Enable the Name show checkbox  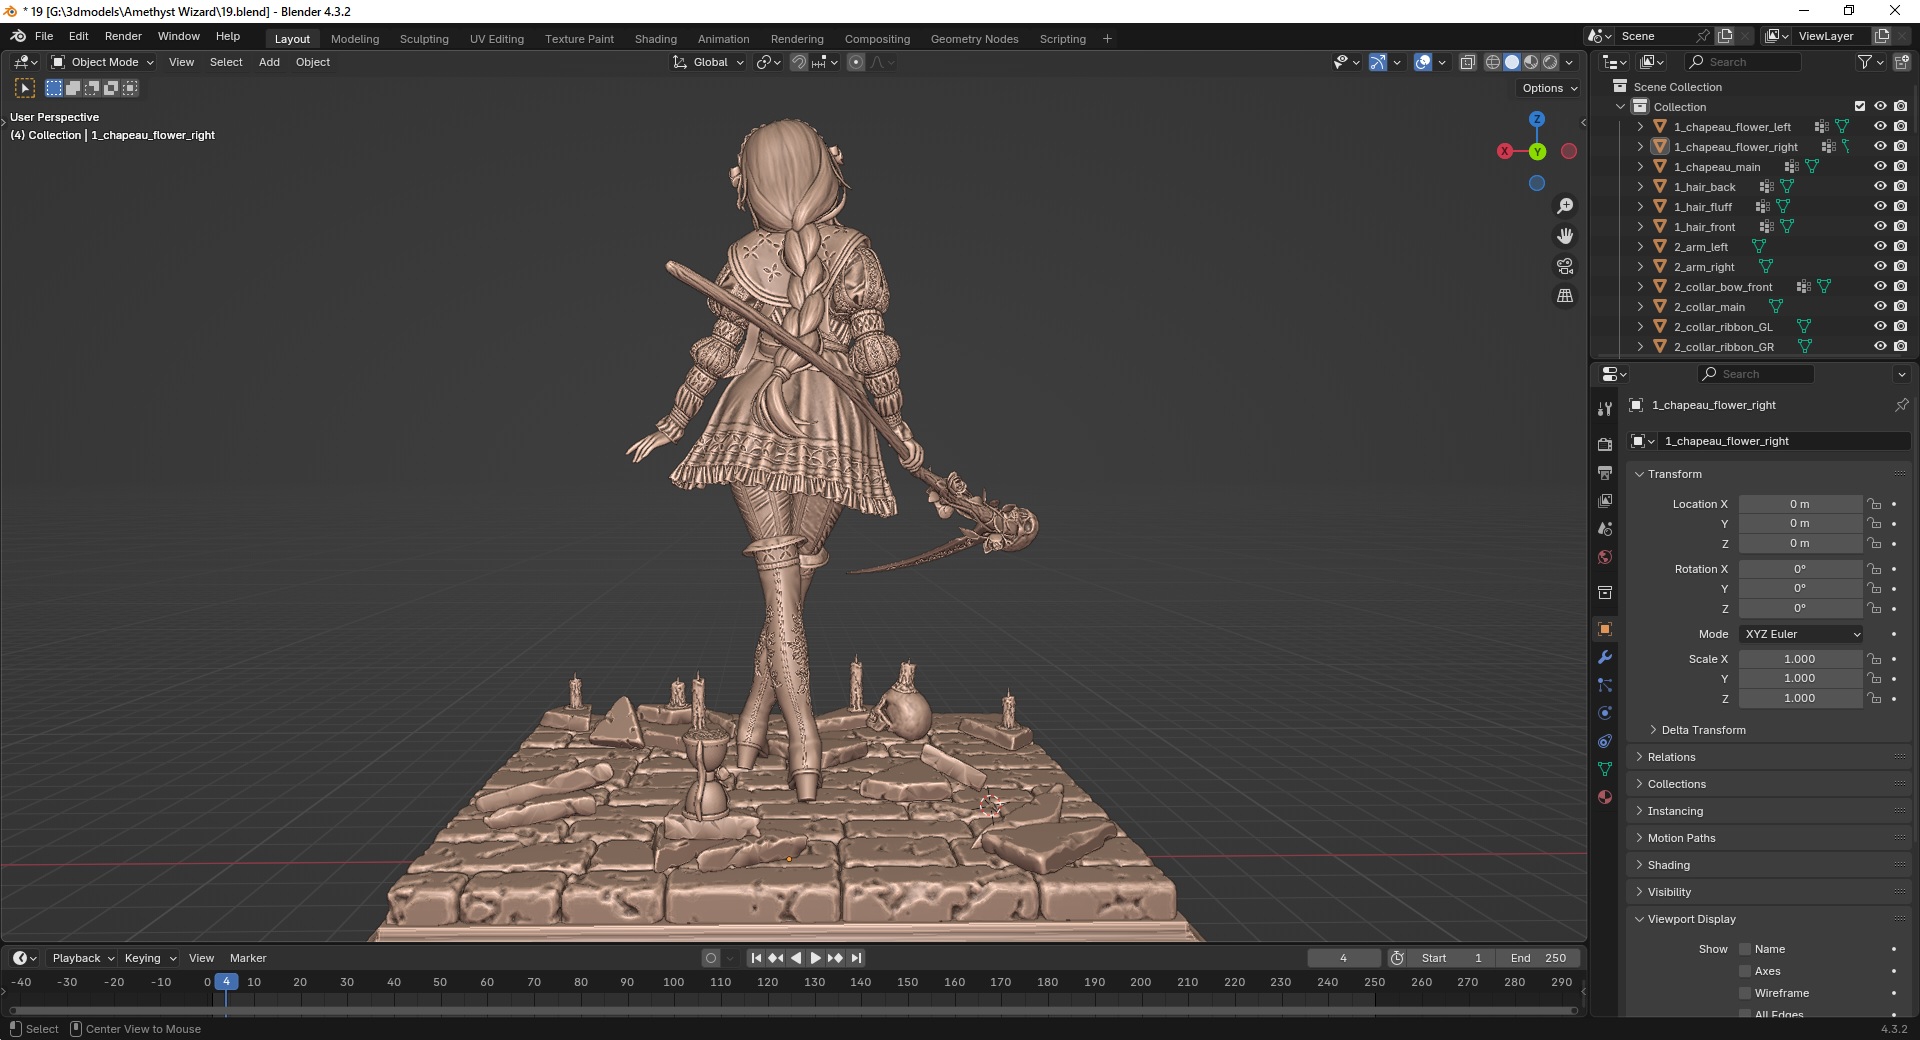(1745, 949)
